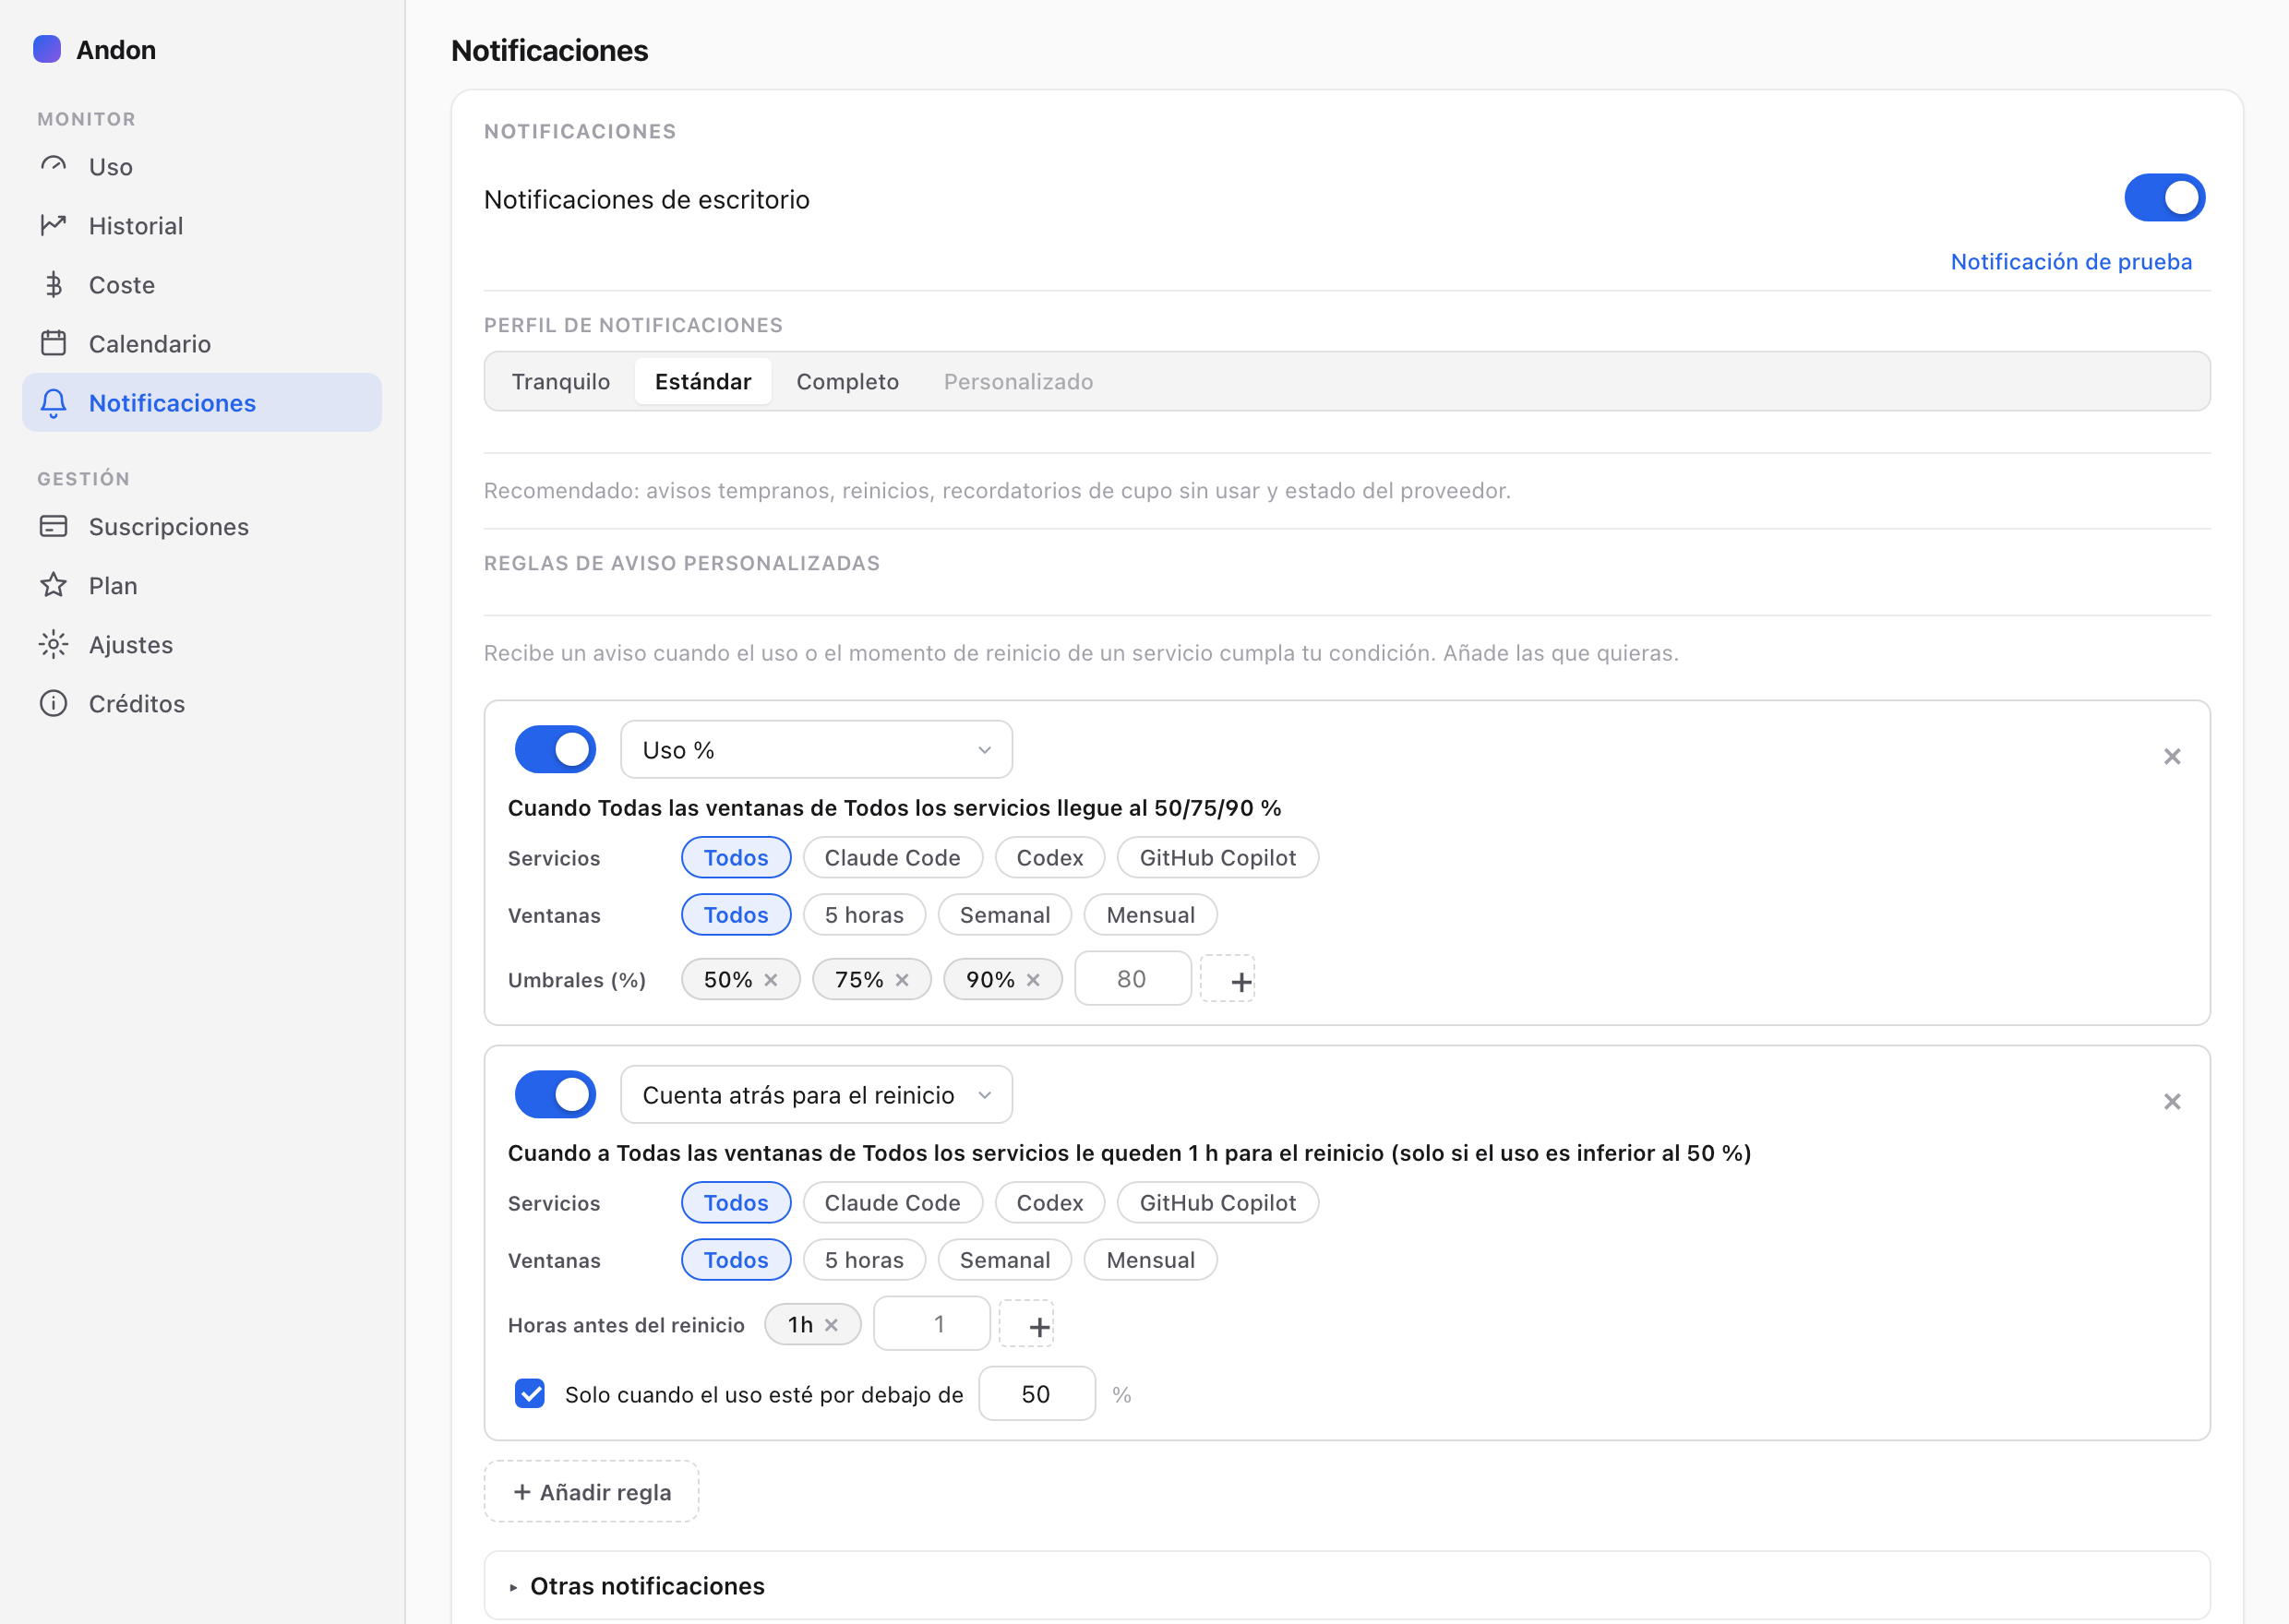Image resolution: width=2289 pixels, height=1624 pixels.
Task: Delete the Cuenta atrás rule
Action: pos(2172,1101)
